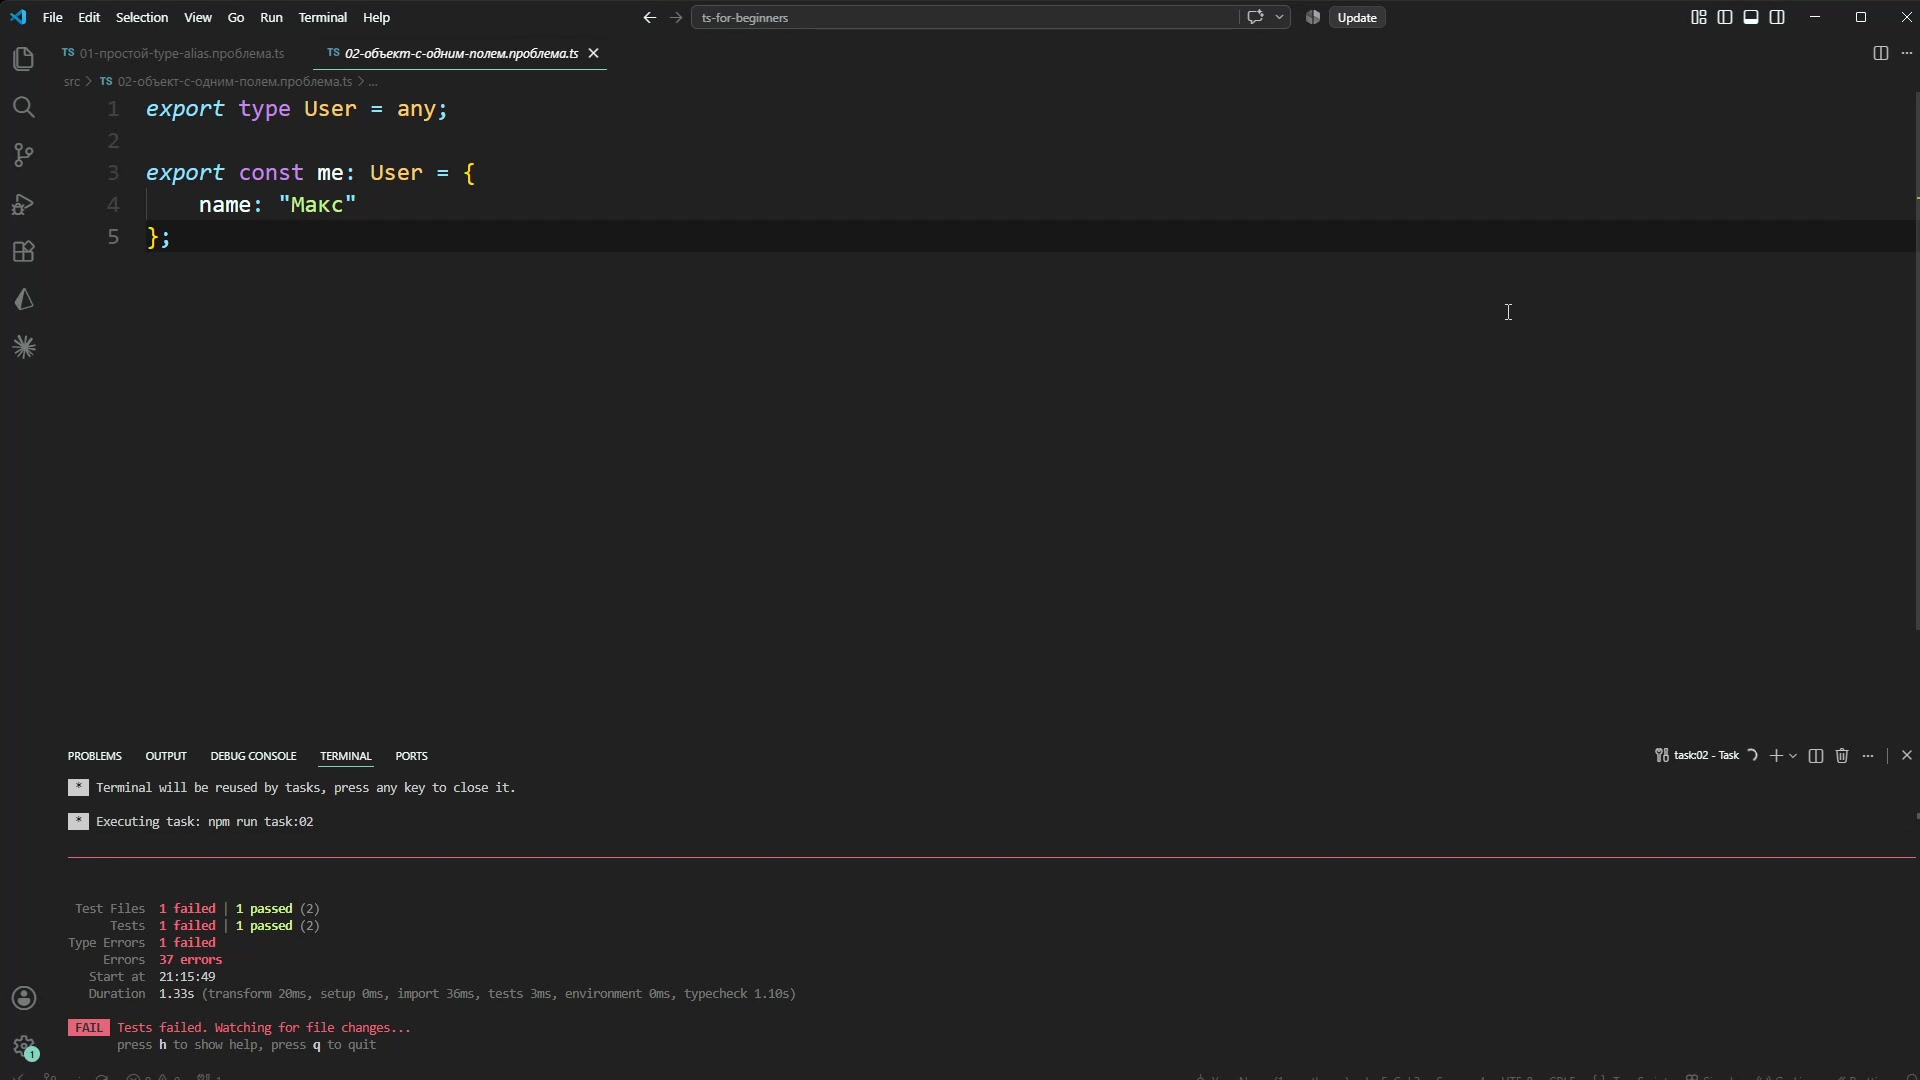Expand the new terminal launch profile dropdown
This screenshot has height=1080, width=1920.
1793,756
